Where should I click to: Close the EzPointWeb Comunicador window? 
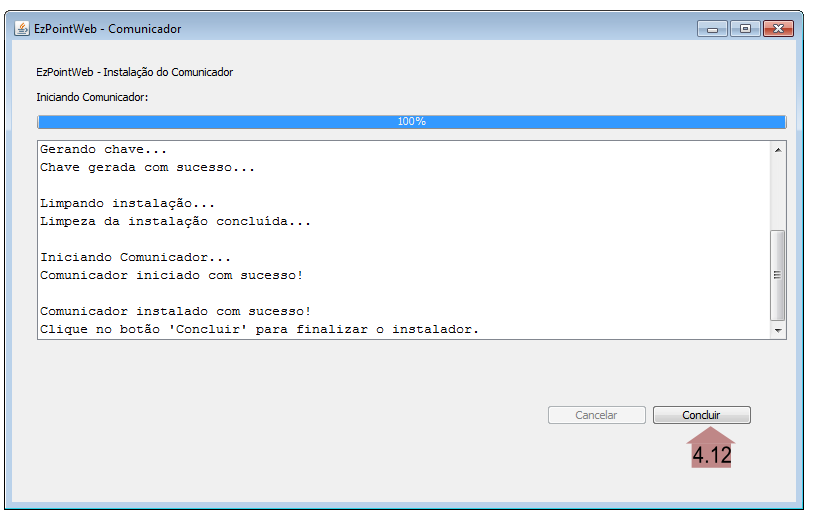(777, 29)
